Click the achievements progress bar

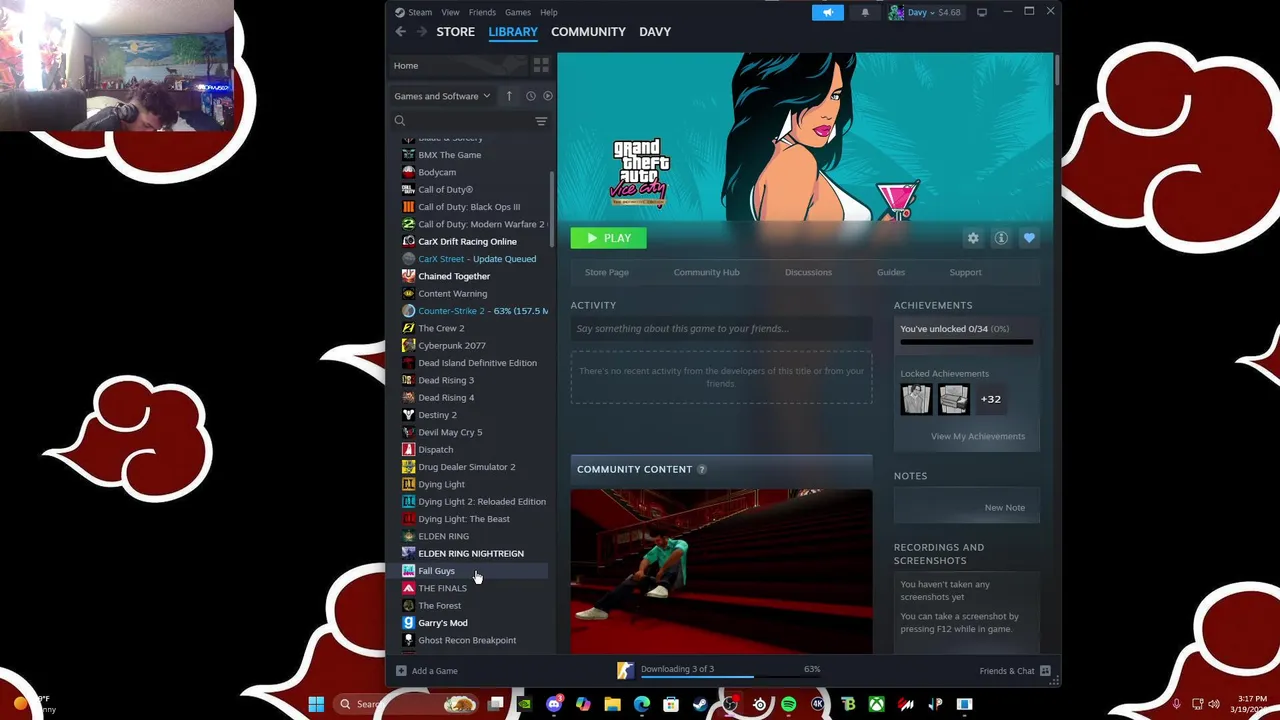pos(966,342)
